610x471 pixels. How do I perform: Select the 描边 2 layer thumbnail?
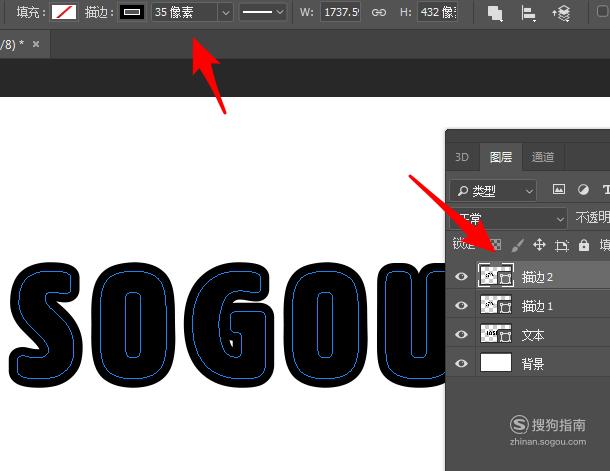(496, 275)
